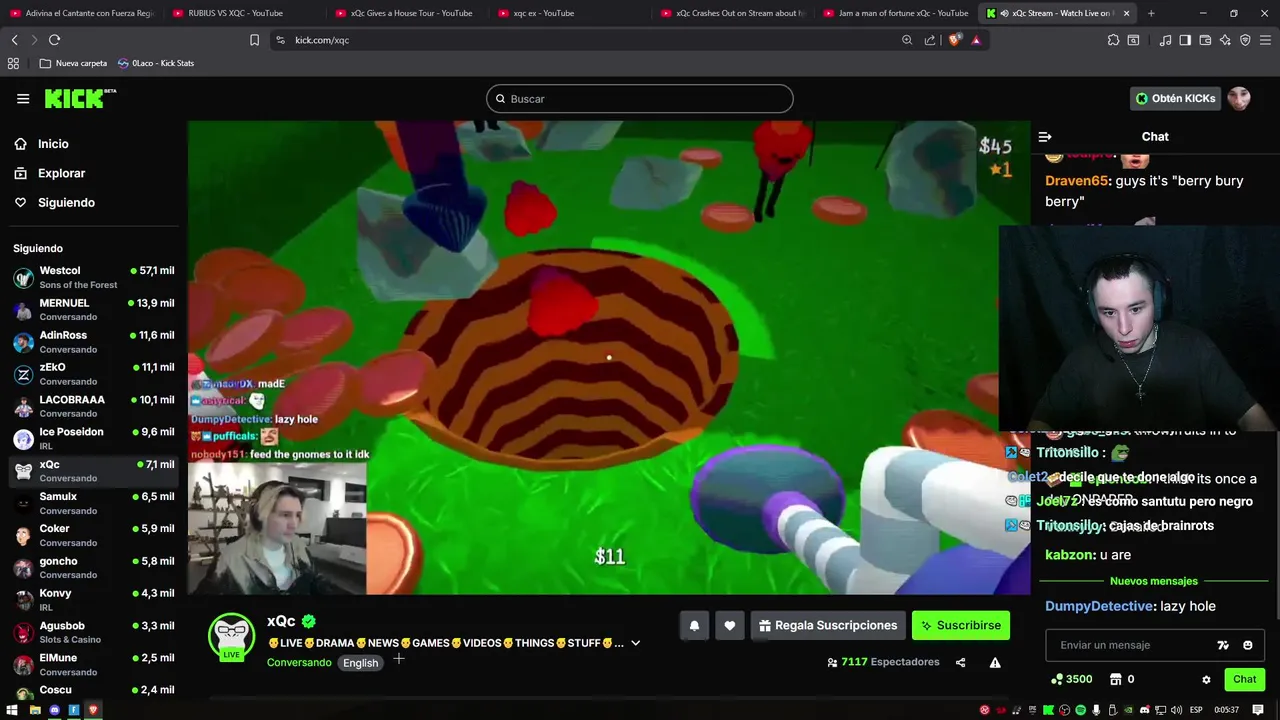Open MERNUEL's channel in the following list
1280x720 pixels.
point(93,309)
